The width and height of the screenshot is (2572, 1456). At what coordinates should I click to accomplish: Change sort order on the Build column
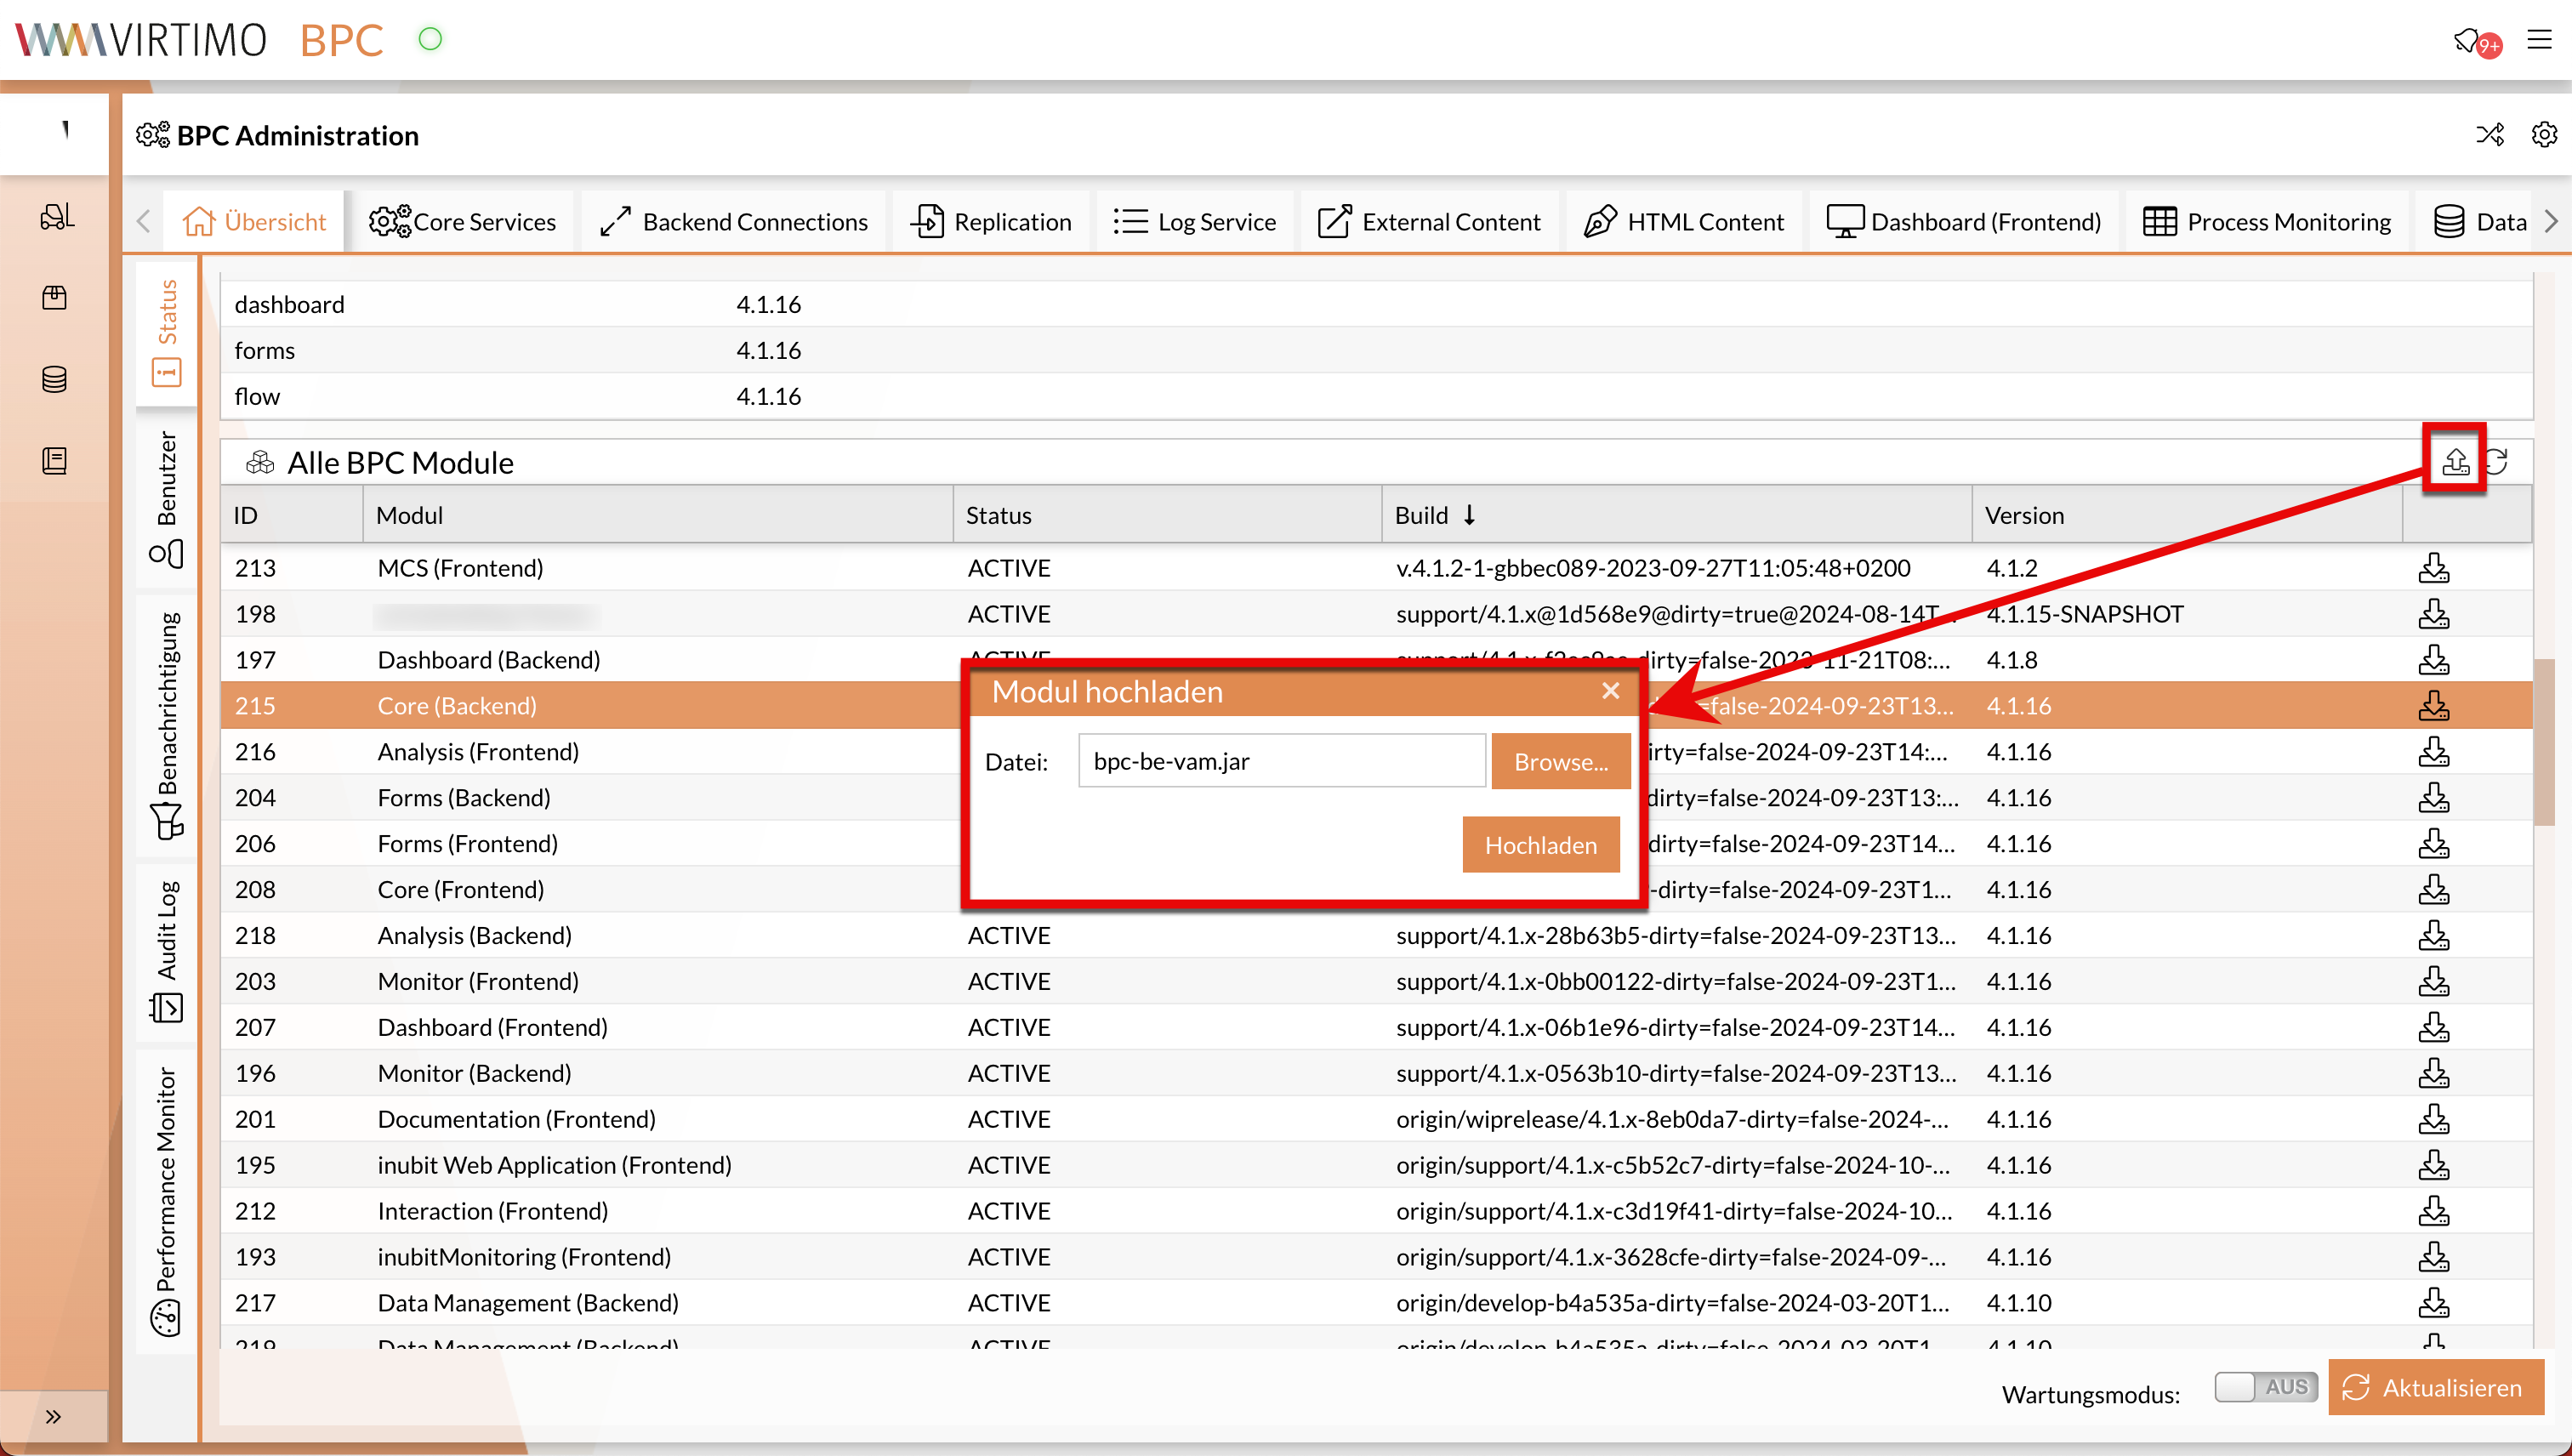(1470, 514)
